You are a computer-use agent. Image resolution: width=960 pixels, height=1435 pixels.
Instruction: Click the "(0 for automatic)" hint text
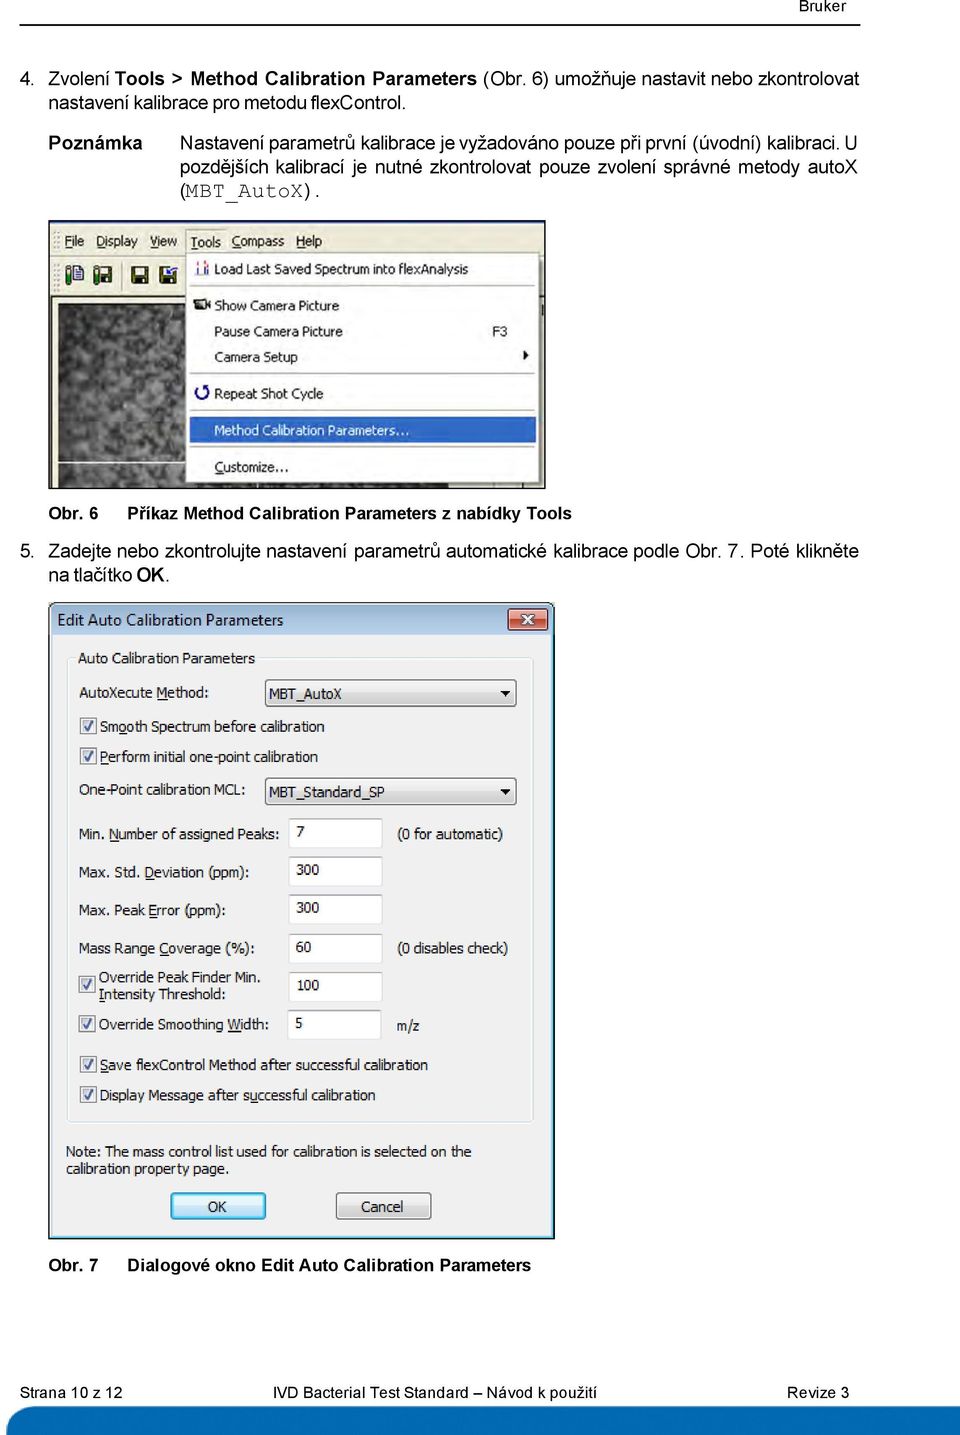pyautogui.click(x=449, y=833)
